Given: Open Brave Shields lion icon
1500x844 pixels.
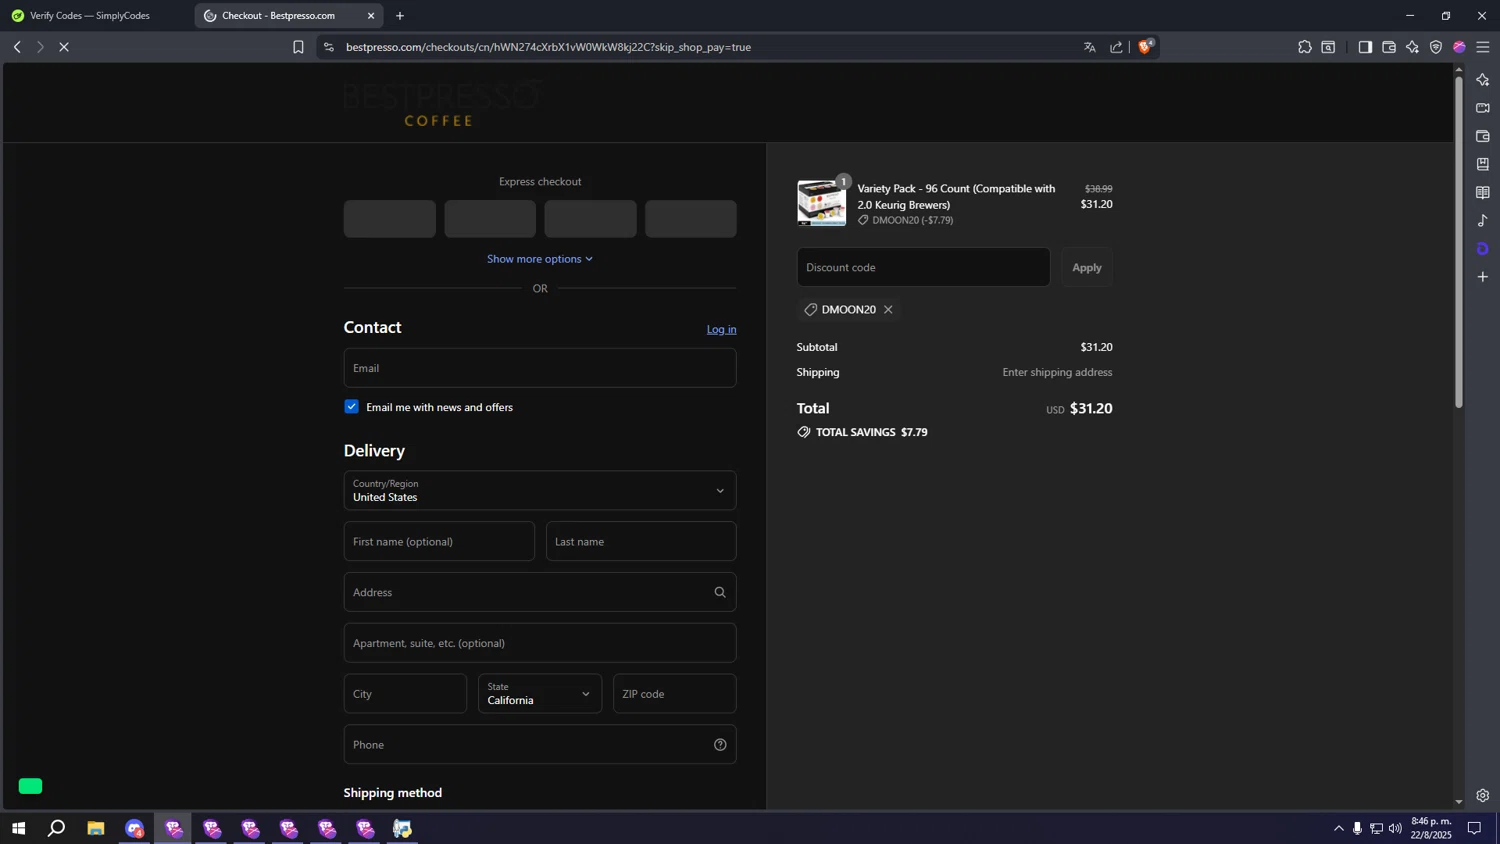Looking at the screenshot, I should pos(1145,47).
